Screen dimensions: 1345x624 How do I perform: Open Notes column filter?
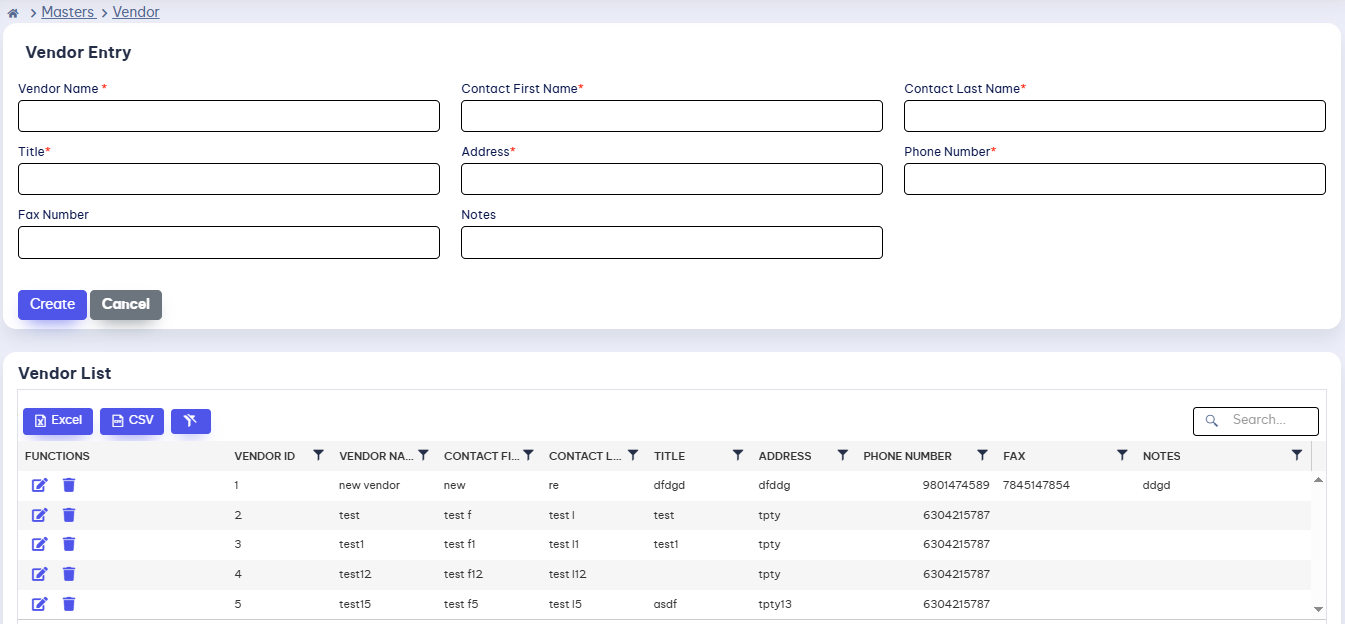pos(1297,455)
